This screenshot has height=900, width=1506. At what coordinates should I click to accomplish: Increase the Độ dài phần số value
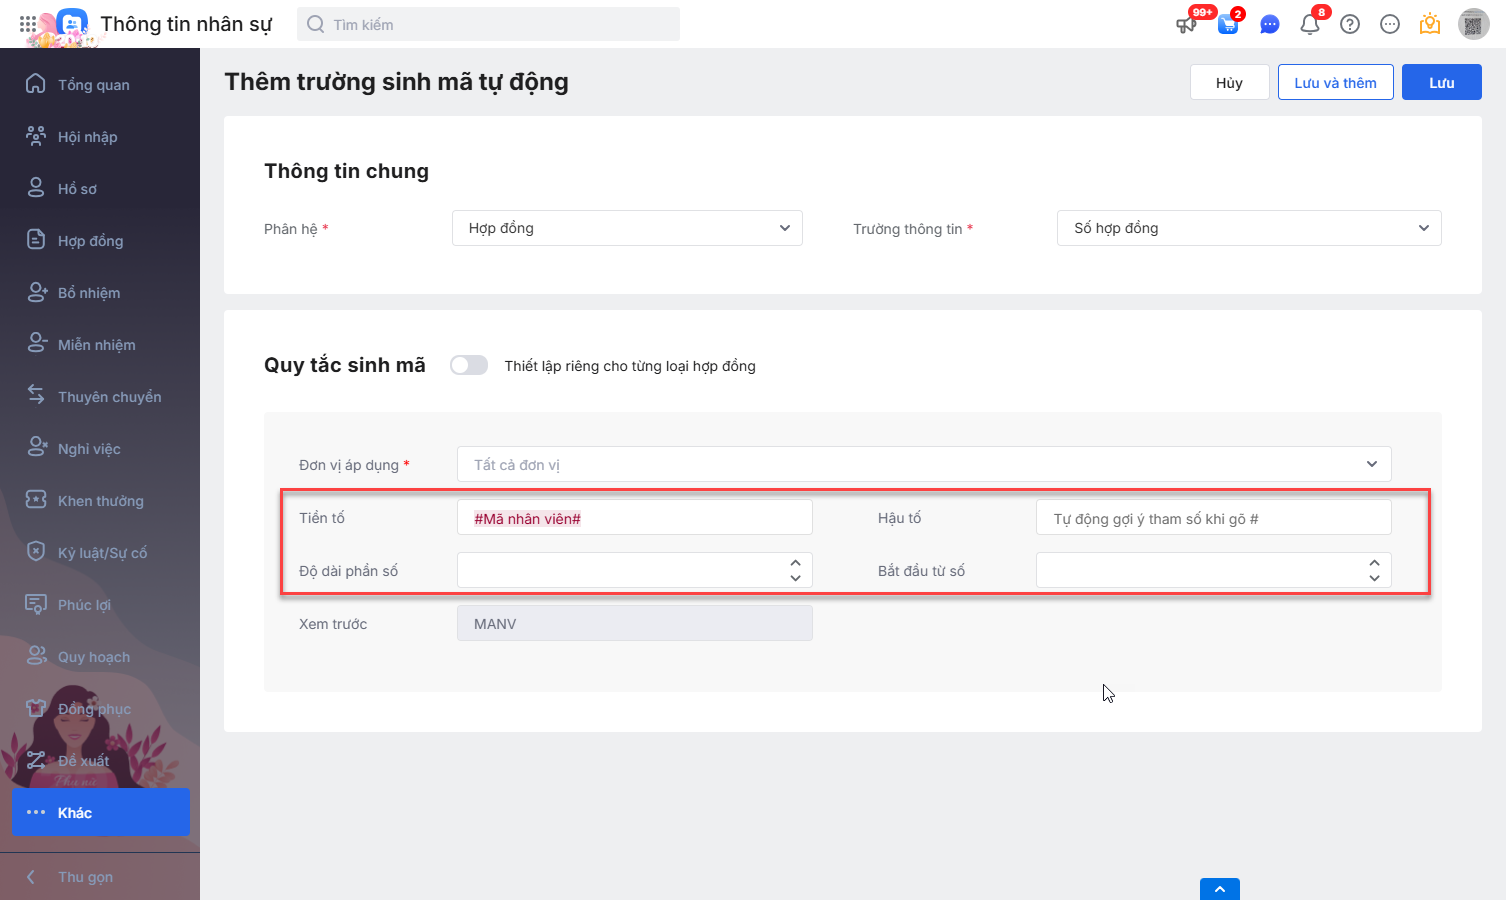click(795, 563)
